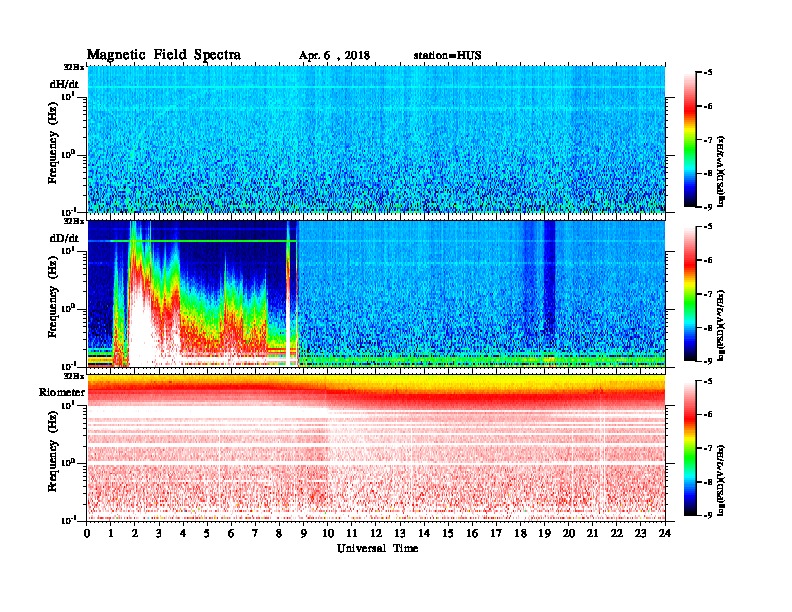Click the "Universal Time" axis title
The height and width of the screenshot is (612, 792).
(x=377, y=548)
